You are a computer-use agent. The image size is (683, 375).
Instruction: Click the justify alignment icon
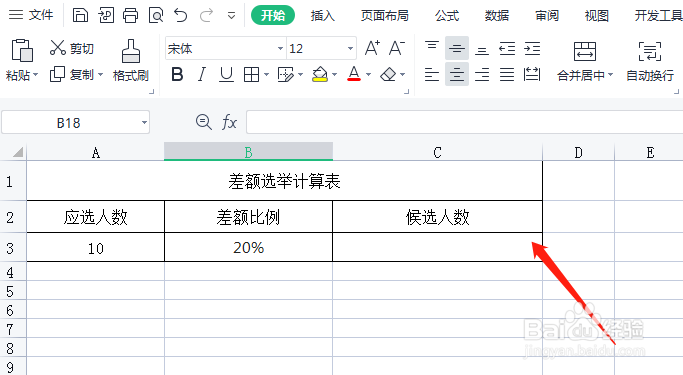[x=507, y=74]
